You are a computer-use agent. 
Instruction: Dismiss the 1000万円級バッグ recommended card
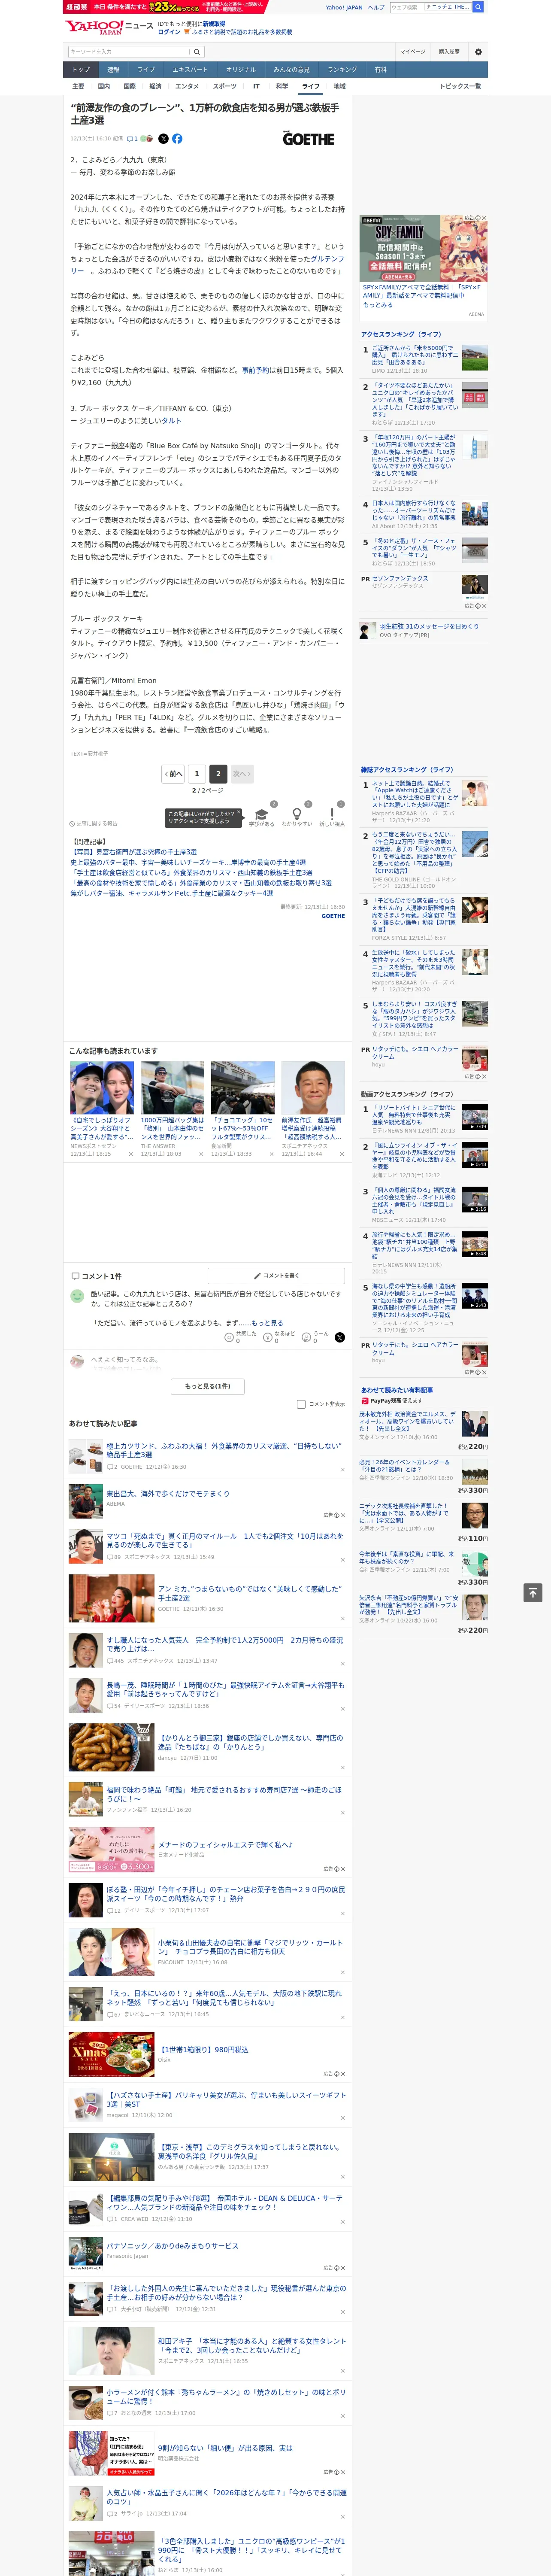[201, 1154]
